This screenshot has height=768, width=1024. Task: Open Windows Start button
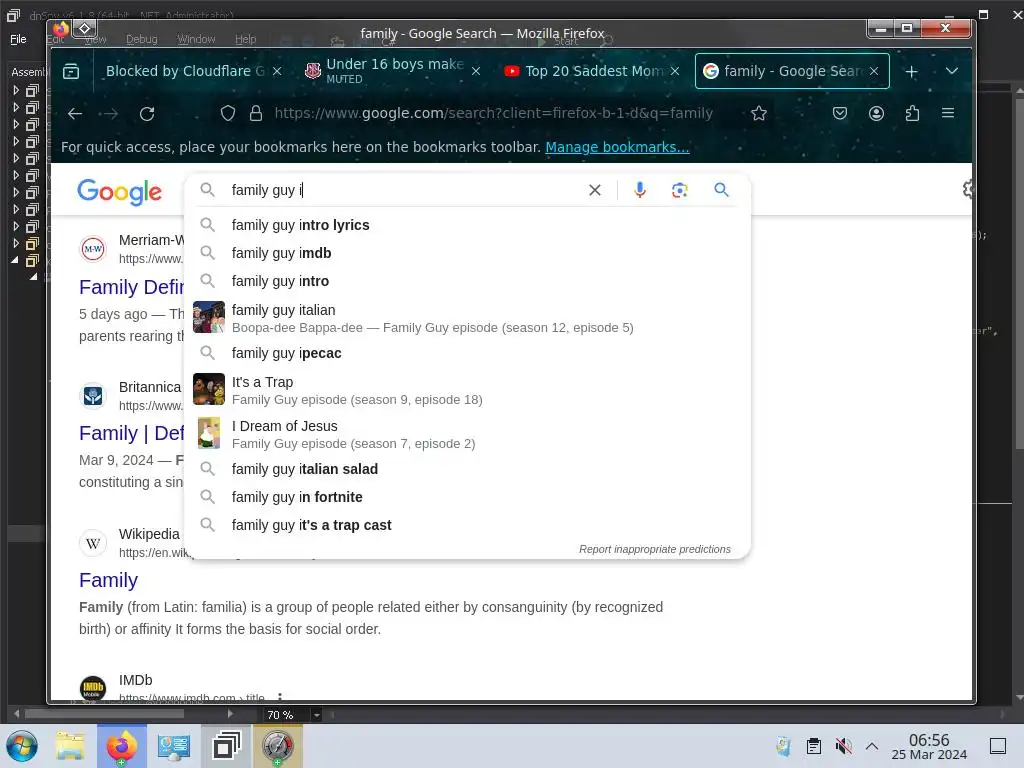22,746
